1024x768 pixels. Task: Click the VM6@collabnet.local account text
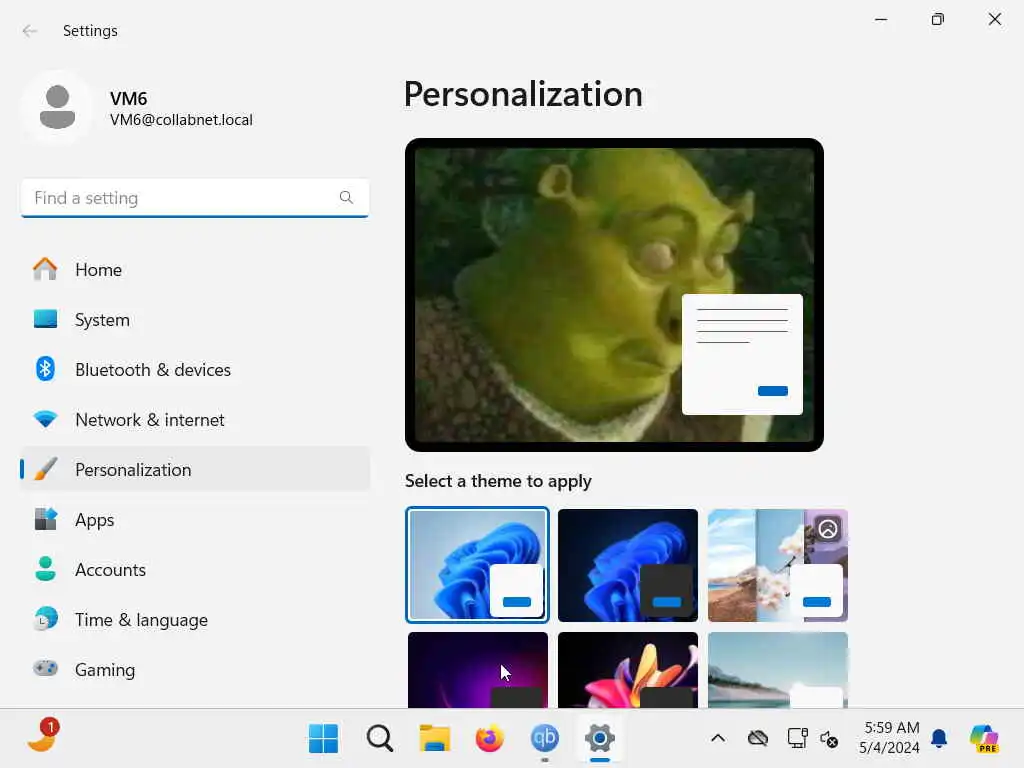pos(181,120)
